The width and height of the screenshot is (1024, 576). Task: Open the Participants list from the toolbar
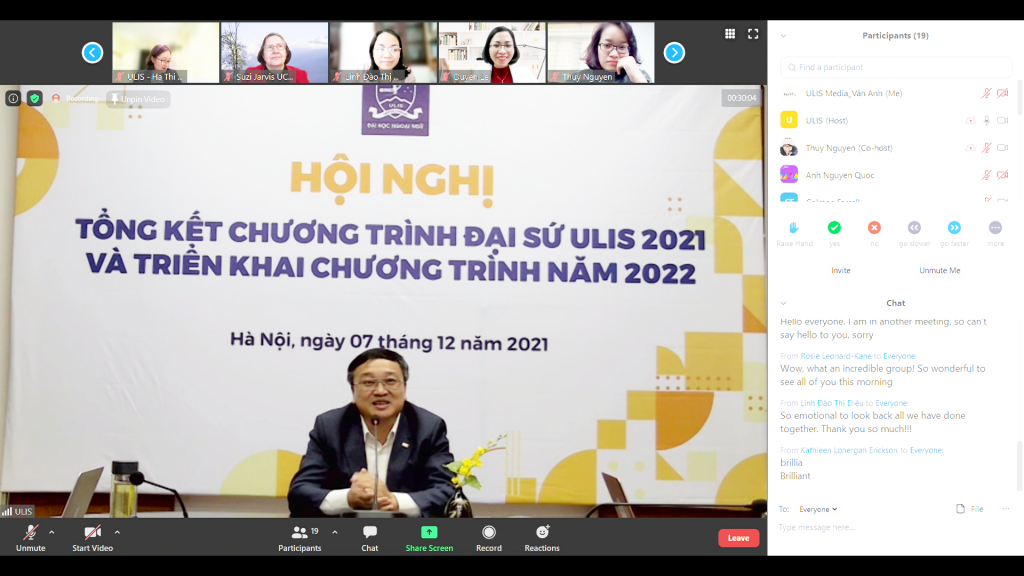[300, 538]
